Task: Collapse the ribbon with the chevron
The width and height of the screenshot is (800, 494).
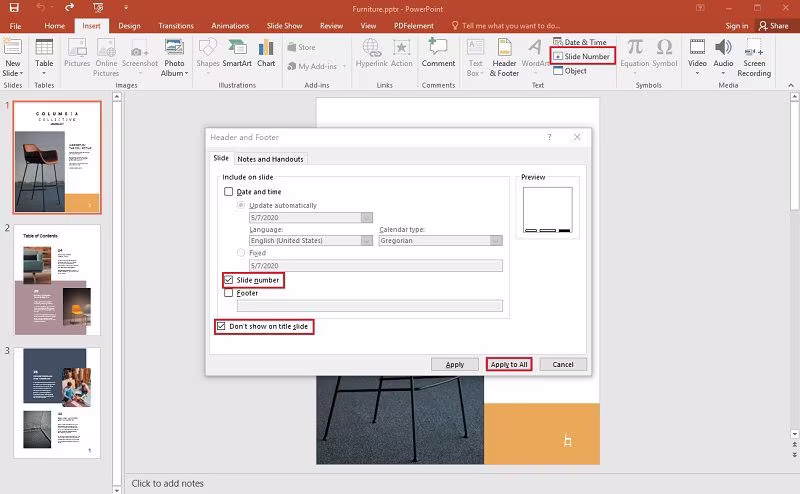Action: click(x=791, y=85)
